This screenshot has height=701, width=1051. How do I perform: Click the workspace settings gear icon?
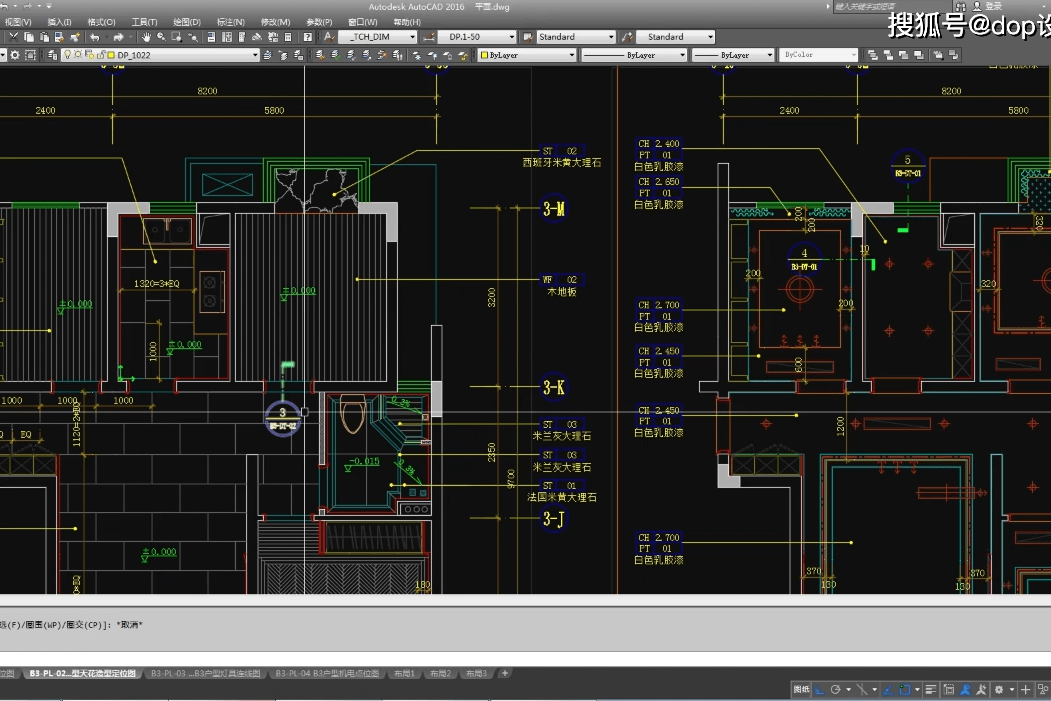[15, 56]
